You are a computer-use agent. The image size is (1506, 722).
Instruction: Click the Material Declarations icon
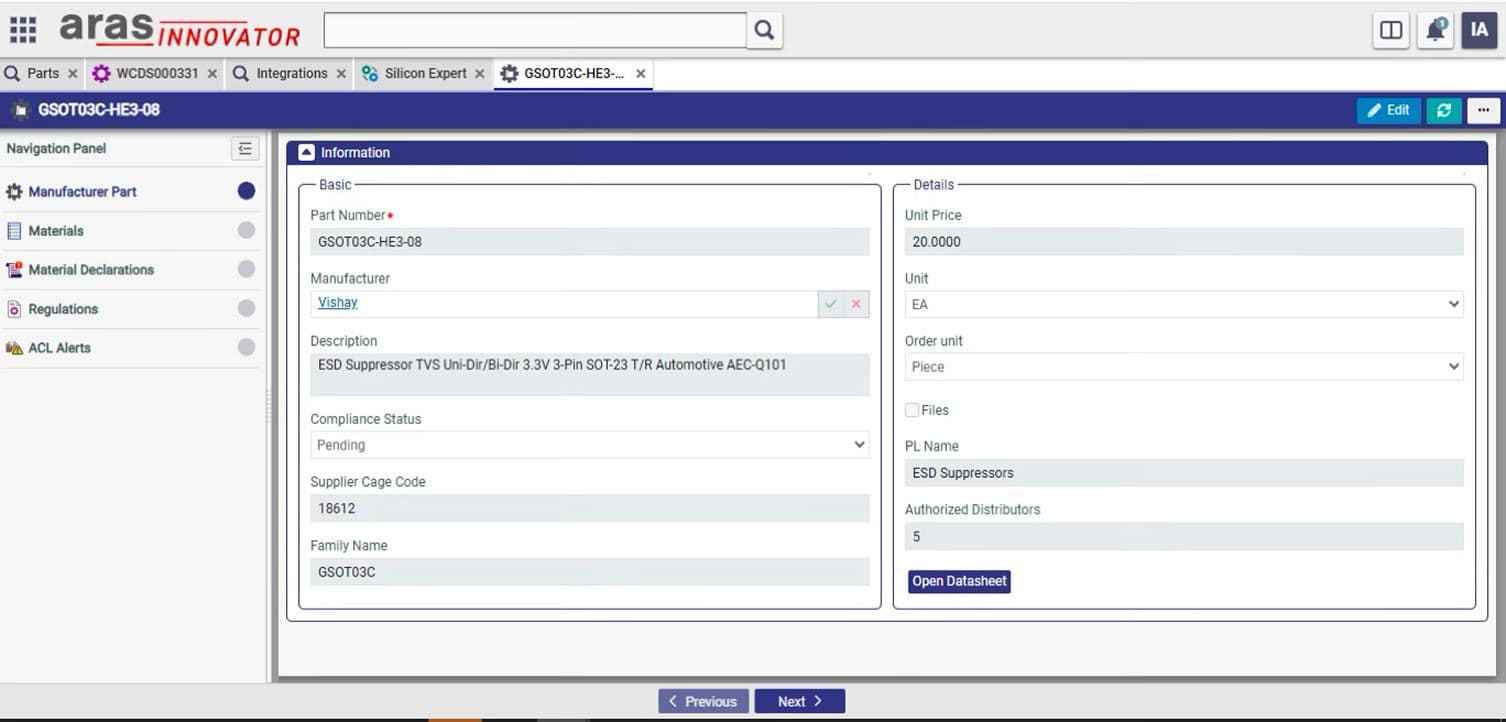(x=14, y=270)
